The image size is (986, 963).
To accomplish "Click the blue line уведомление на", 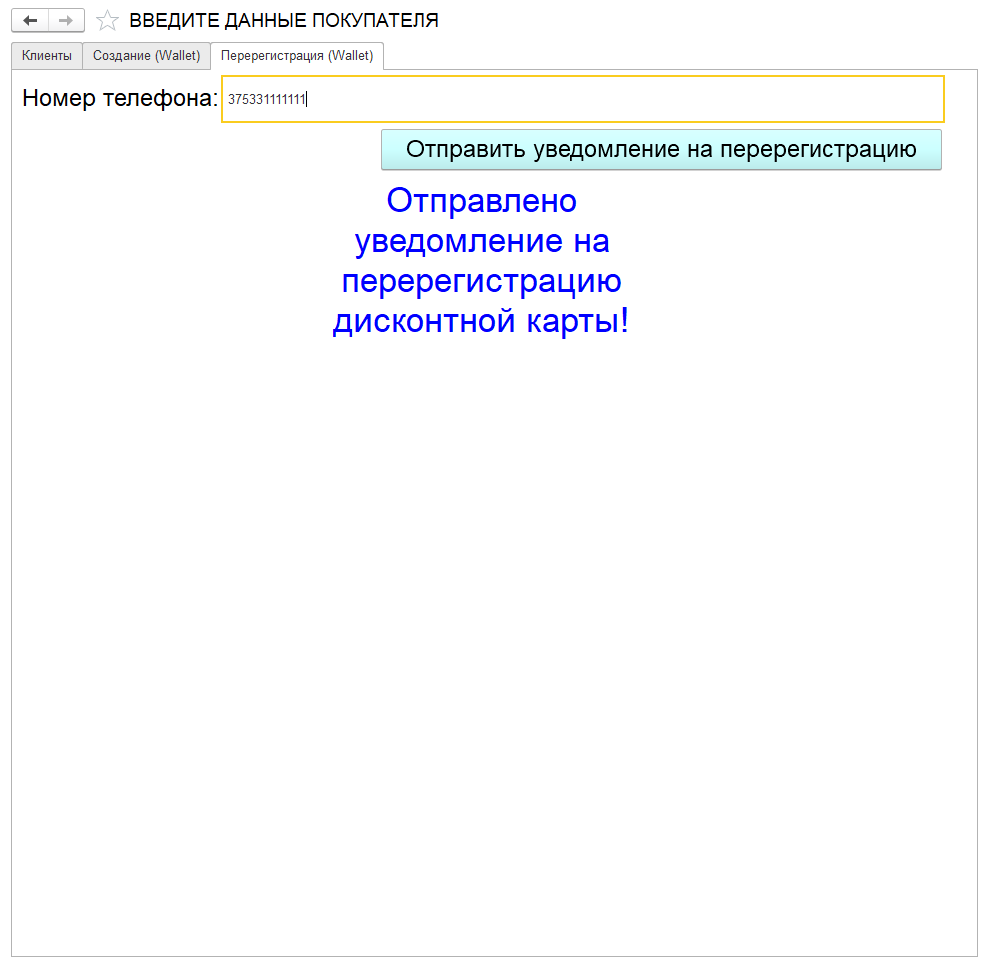I will [481, 242].
